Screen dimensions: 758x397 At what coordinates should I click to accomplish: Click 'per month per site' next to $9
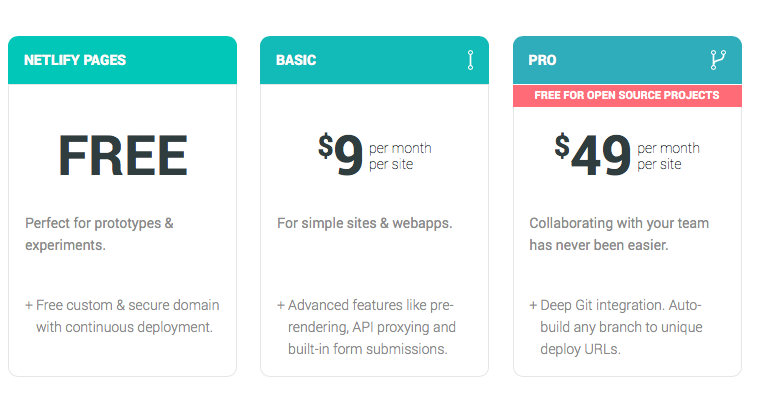tap(400, 156)
